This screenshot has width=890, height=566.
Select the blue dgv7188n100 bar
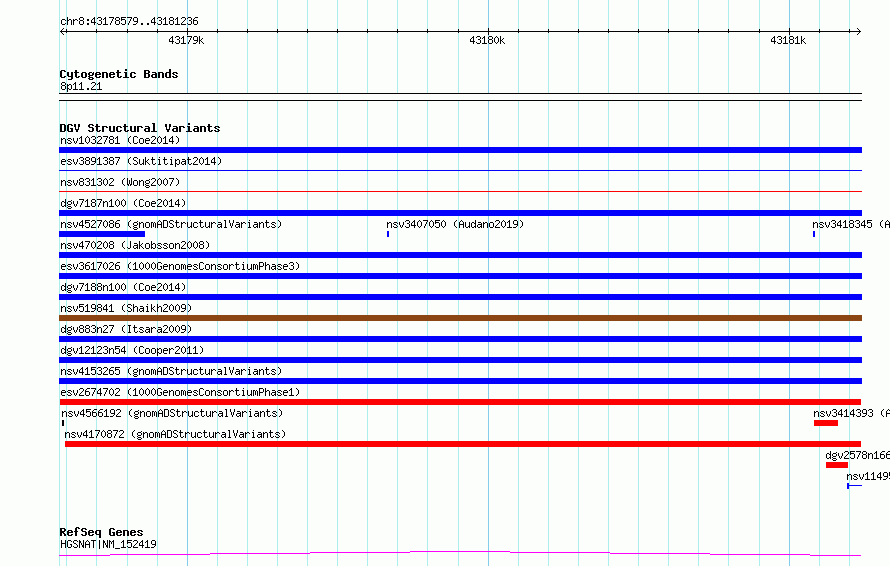[x=460, y=297]
